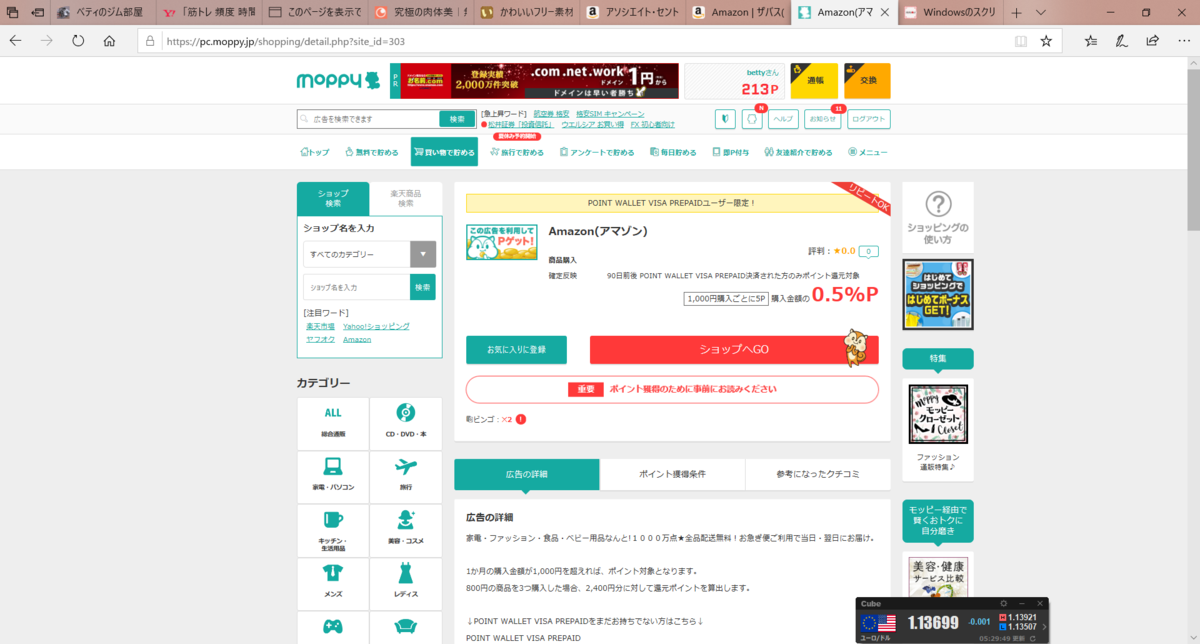Select the 旅行 airplane category
This screenshot has width=1200, height=644.
tap(406, 475)
